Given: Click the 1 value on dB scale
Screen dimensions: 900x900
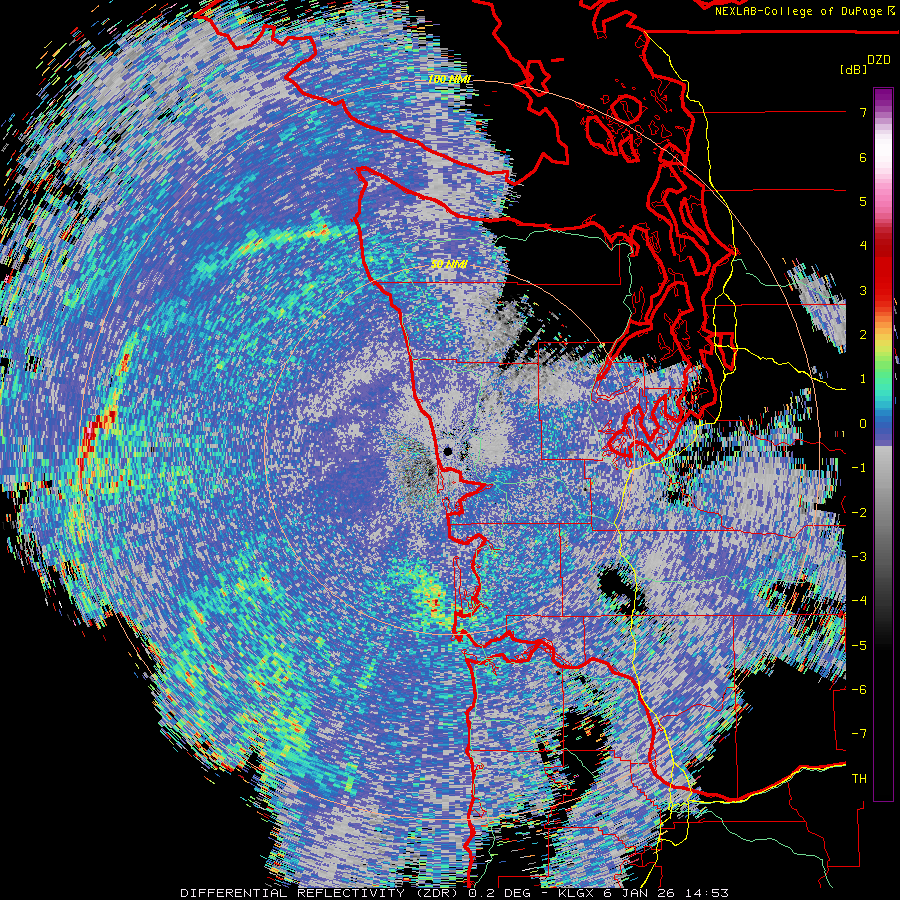Looking at the screenshot, I should [x=863, y=379].
